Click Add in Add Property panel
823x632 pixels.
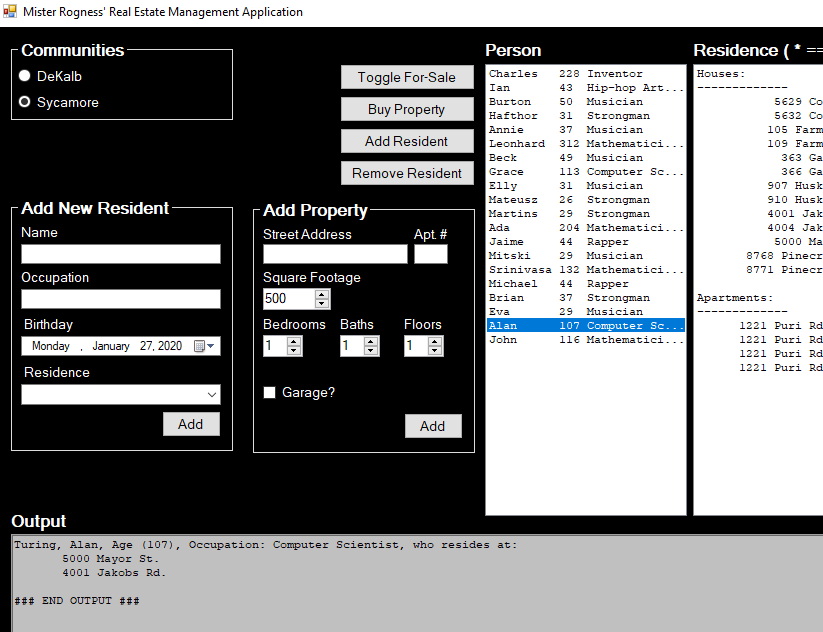point(432,426)
